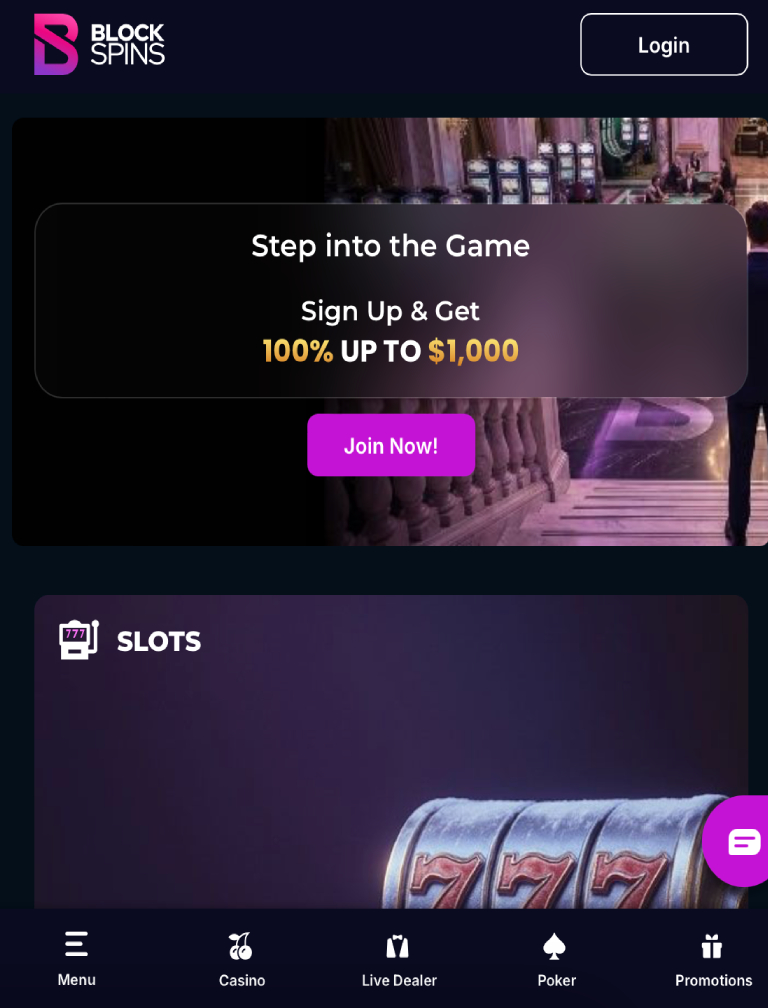Viewport: 768px width, 1008px height.
Task: Click the 777 slot machine icon
Action: (78, 640)
